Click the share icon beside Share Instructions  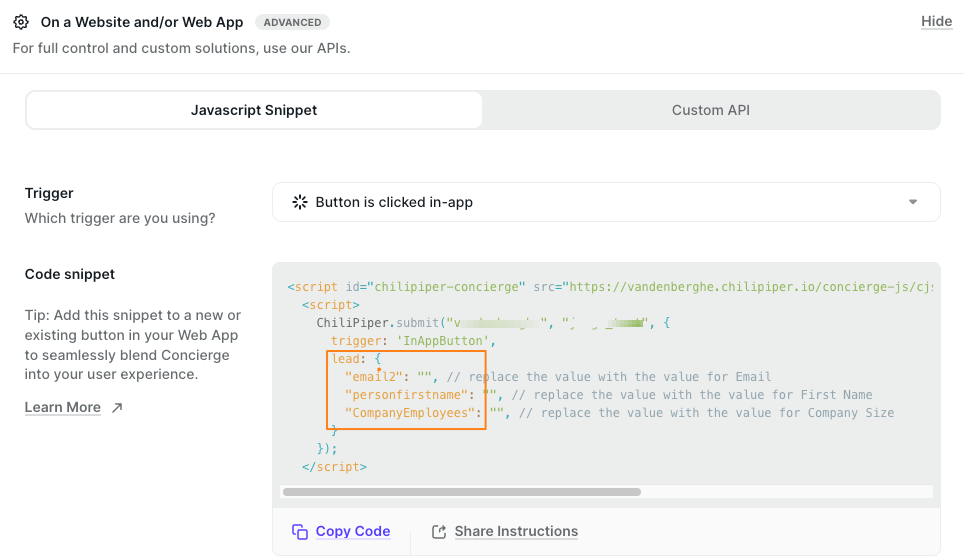pos(438,532)
